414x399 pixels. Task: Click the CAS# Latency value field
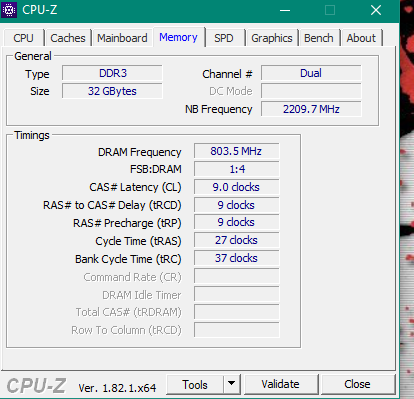236,187
